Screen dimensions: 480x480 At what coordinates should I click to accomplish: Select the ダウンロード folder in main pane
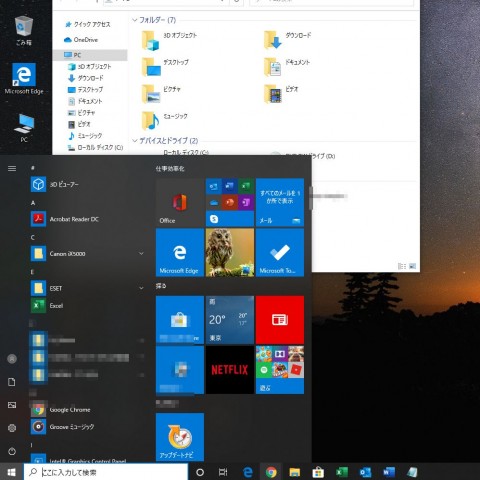tap(287, 40)
